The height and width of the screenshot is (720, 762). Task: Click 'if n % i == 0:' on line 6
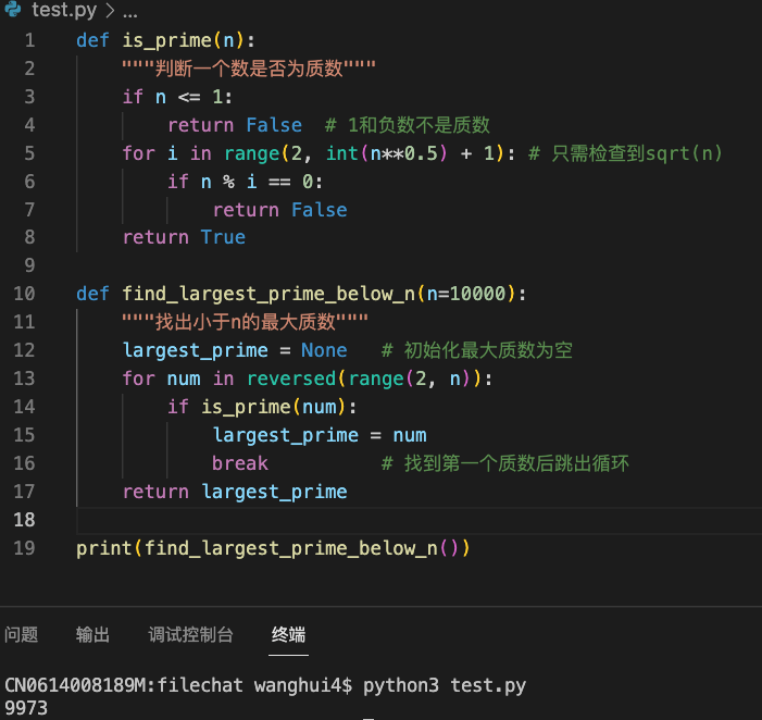pyautogui.click(x=245, y=182)
